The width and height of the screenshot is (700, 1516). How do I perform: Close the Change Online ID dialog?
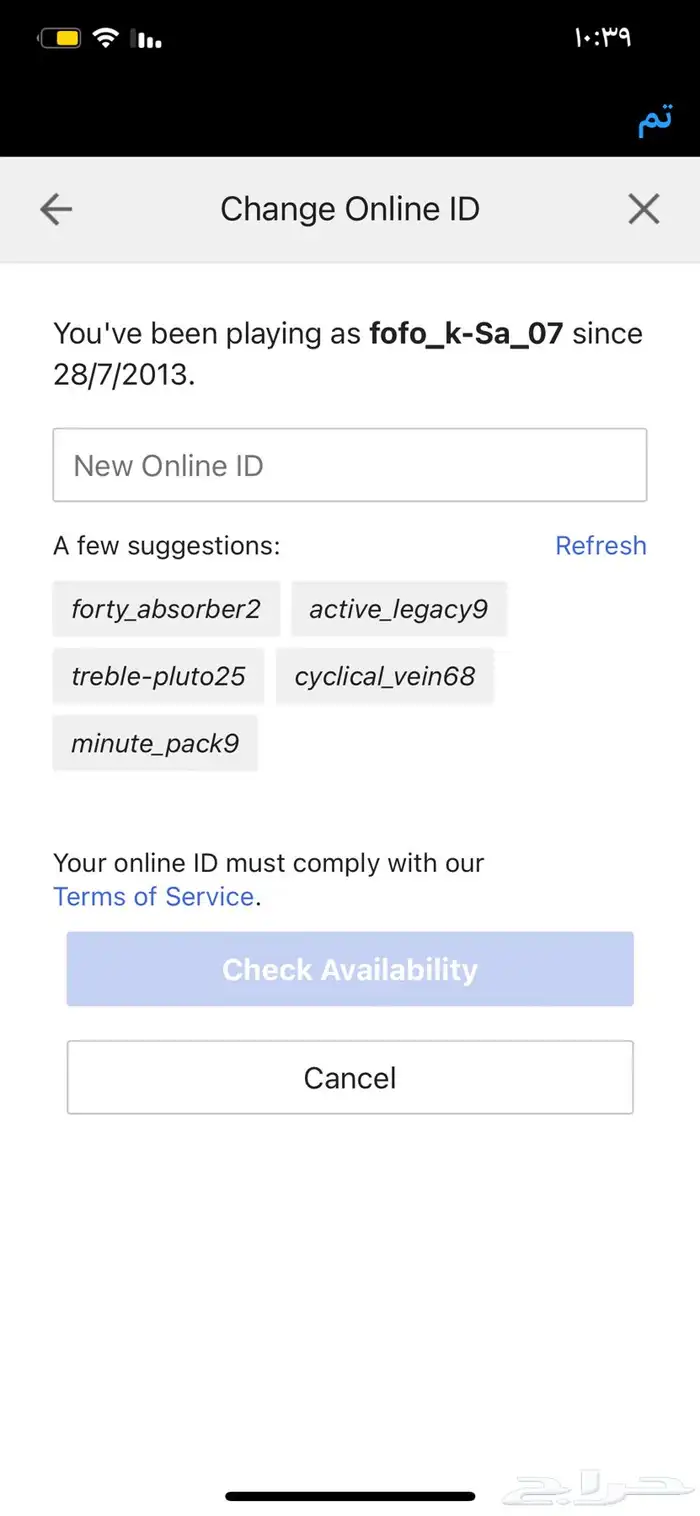click(644, 209)
